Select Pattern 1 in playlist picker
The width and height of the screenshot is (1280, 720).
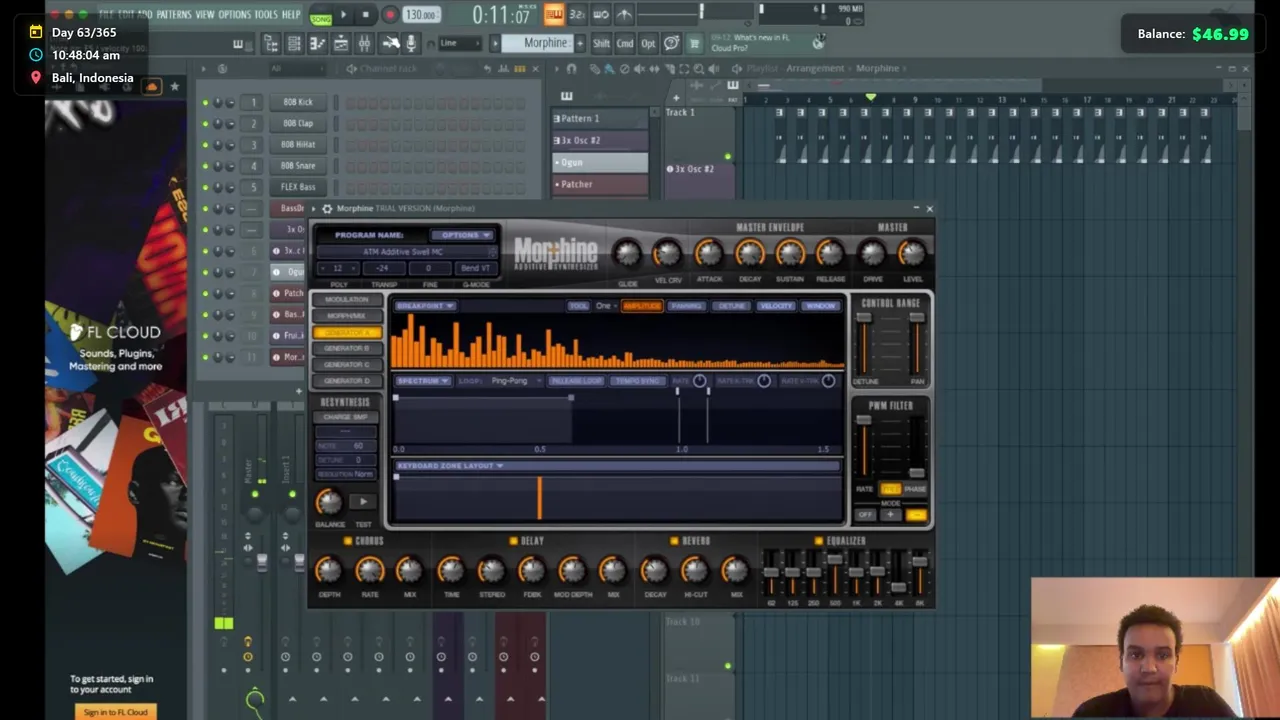click(600, 118)
